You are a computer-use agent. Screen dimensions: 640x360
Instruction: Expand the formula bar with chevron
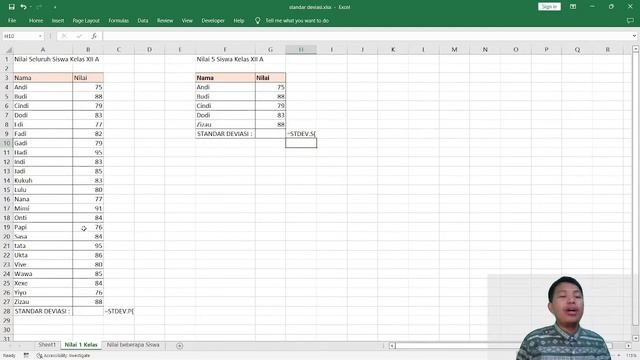click(x=634, y=36)
